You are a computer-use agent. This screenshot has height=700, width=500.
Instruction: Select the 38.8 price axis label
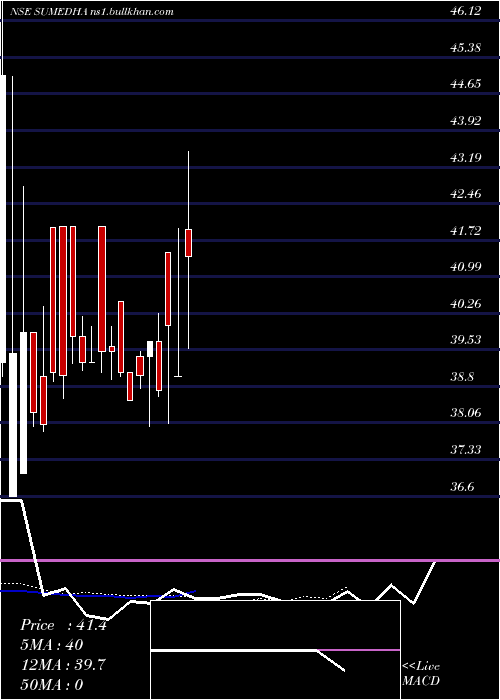click(x=462, y=377)
